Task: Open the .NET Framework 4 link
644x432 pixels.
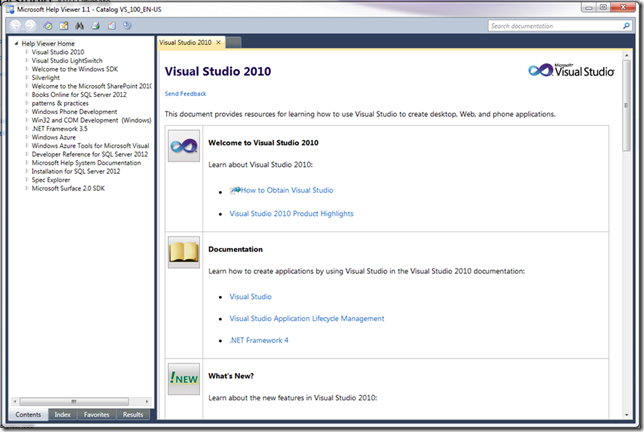Action: 259,340
